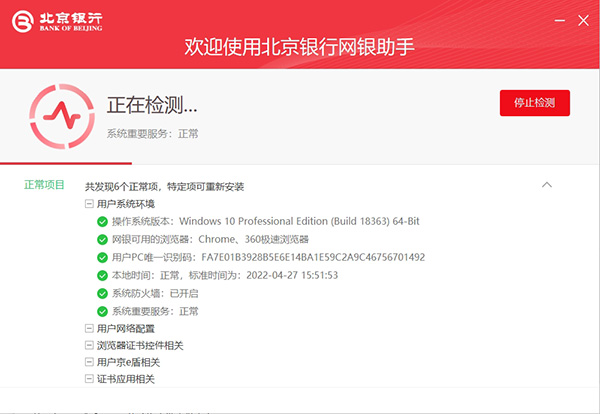Screen dimensions: 600x414
Task: Click the 浏览器证书控件相关 tree label
Action: click(140, 346)
